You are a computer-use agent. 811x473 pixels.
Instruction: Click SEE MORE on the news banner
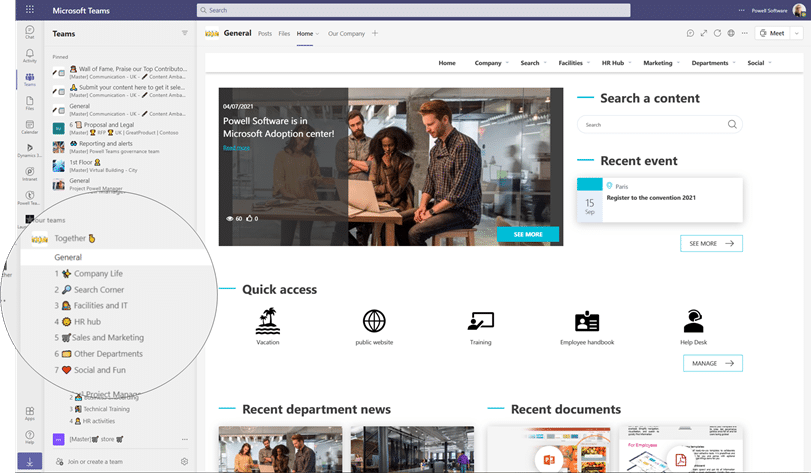pyautogui.click(x=528, y=234)
